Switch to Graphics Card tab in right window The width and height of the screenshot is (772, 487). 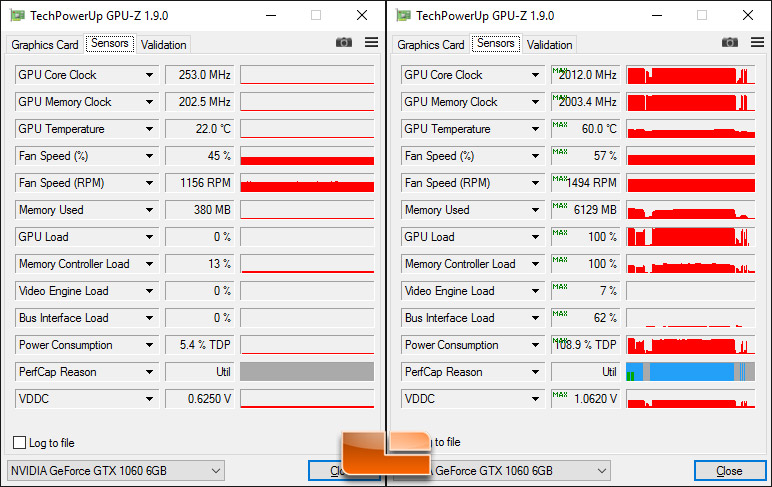431,45
